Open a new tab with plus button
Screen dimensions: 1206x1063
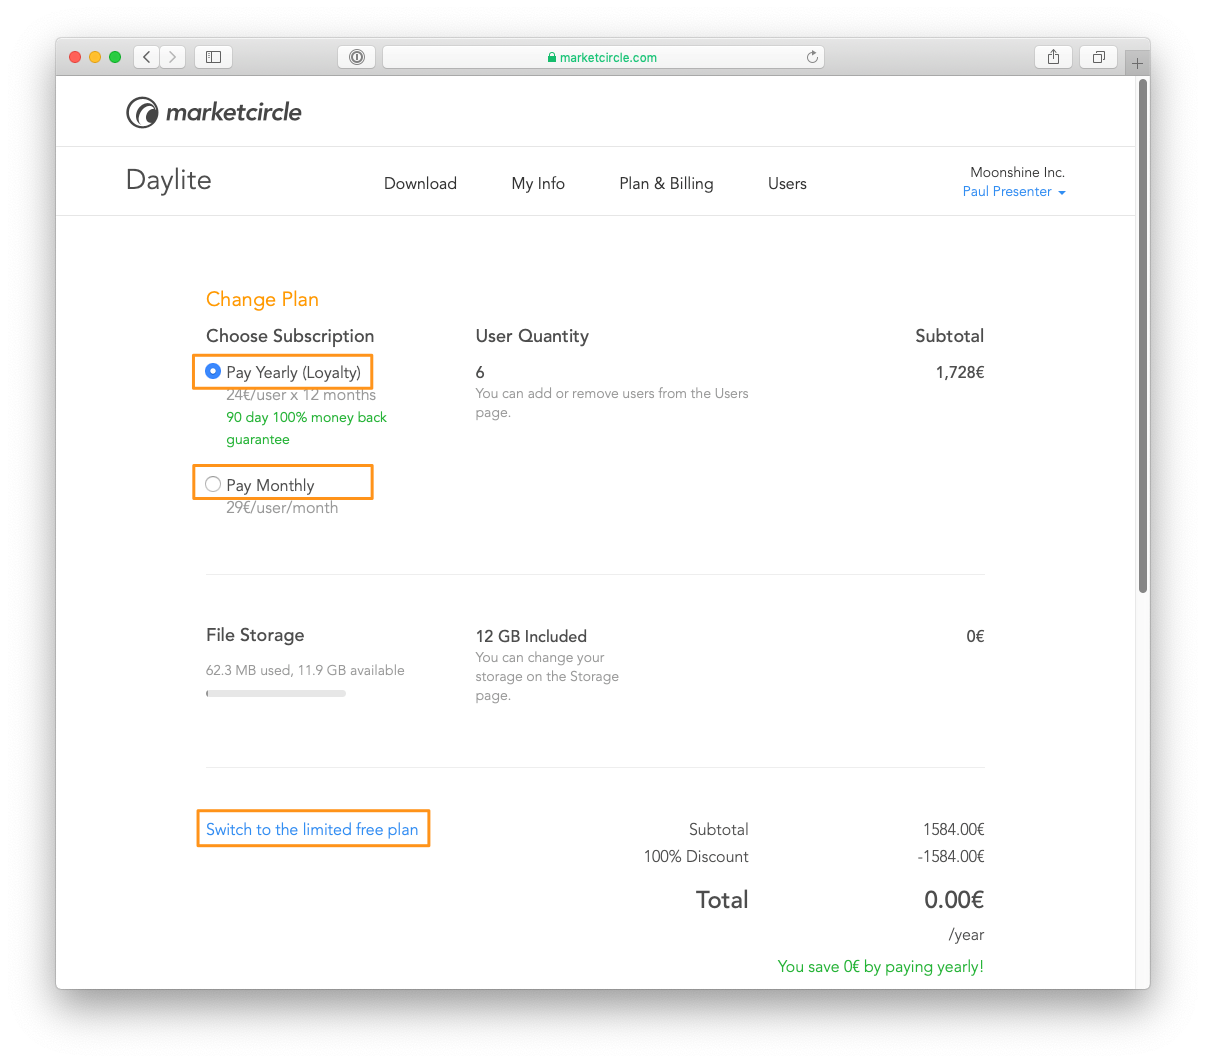(x=1137, y=63)
